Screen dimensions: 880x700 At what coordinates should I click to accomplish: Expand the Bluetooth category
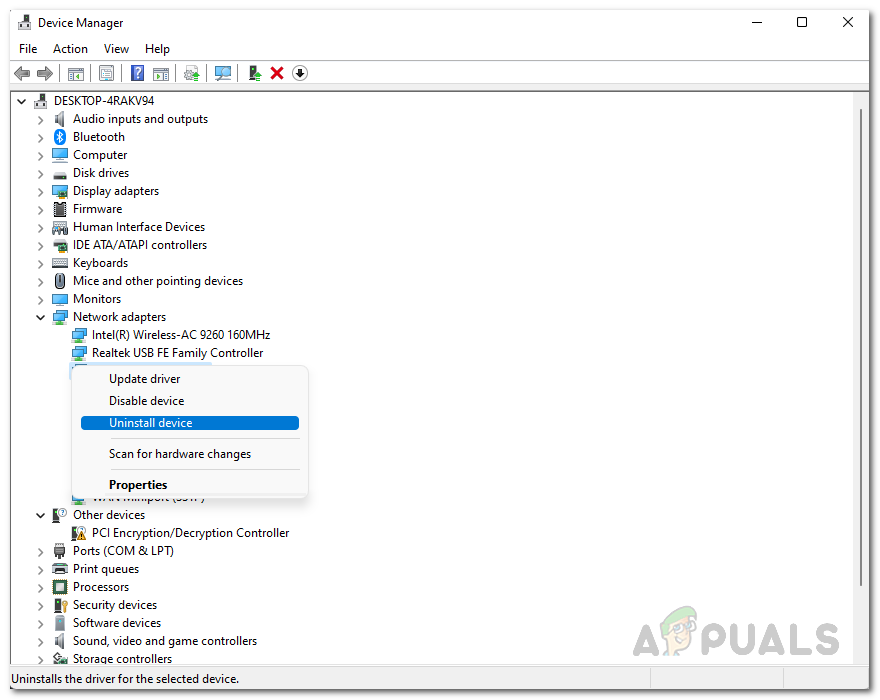coord(40,138)
